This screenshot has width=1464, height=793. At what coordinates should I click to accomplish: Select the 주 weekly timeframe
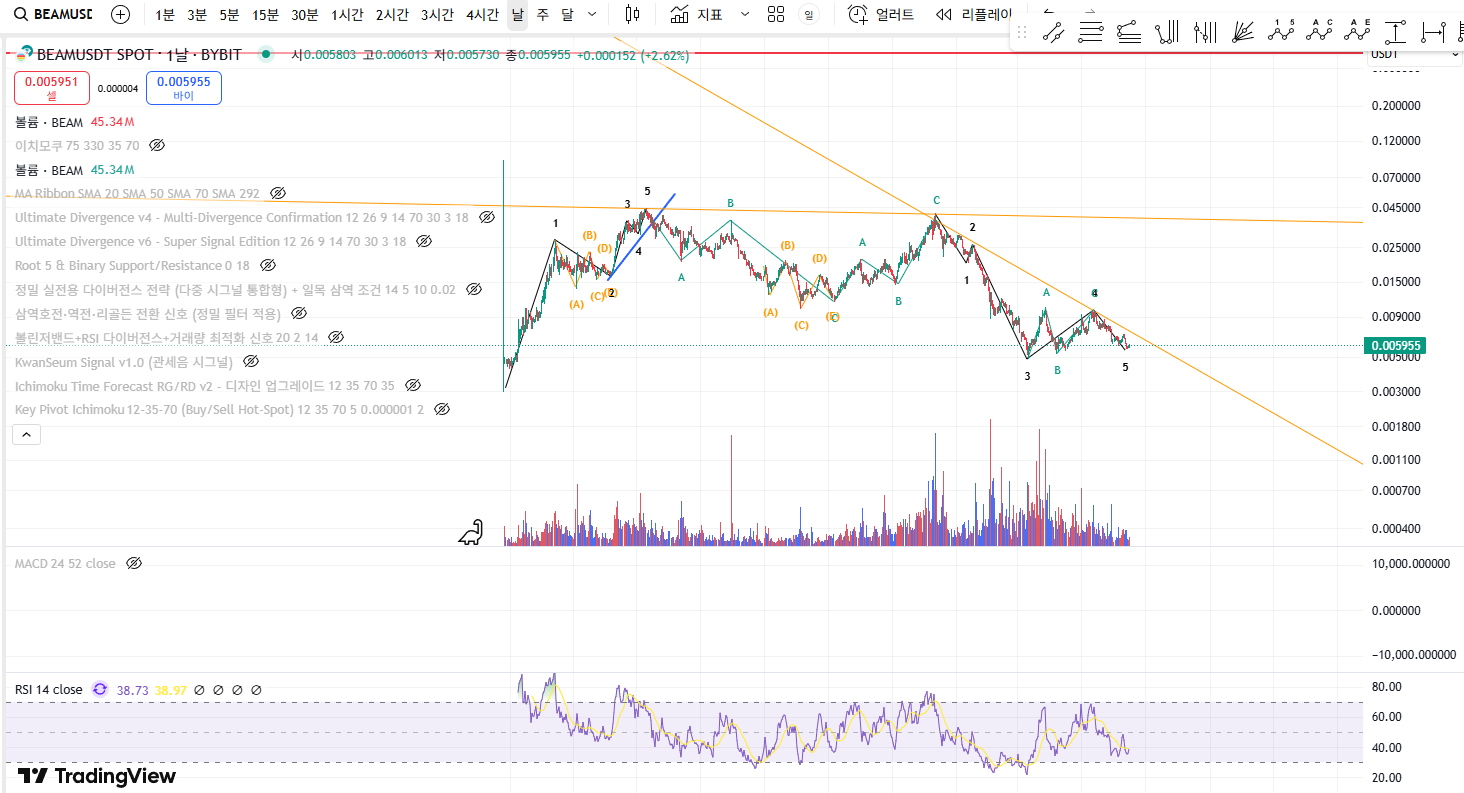(542, 15)
